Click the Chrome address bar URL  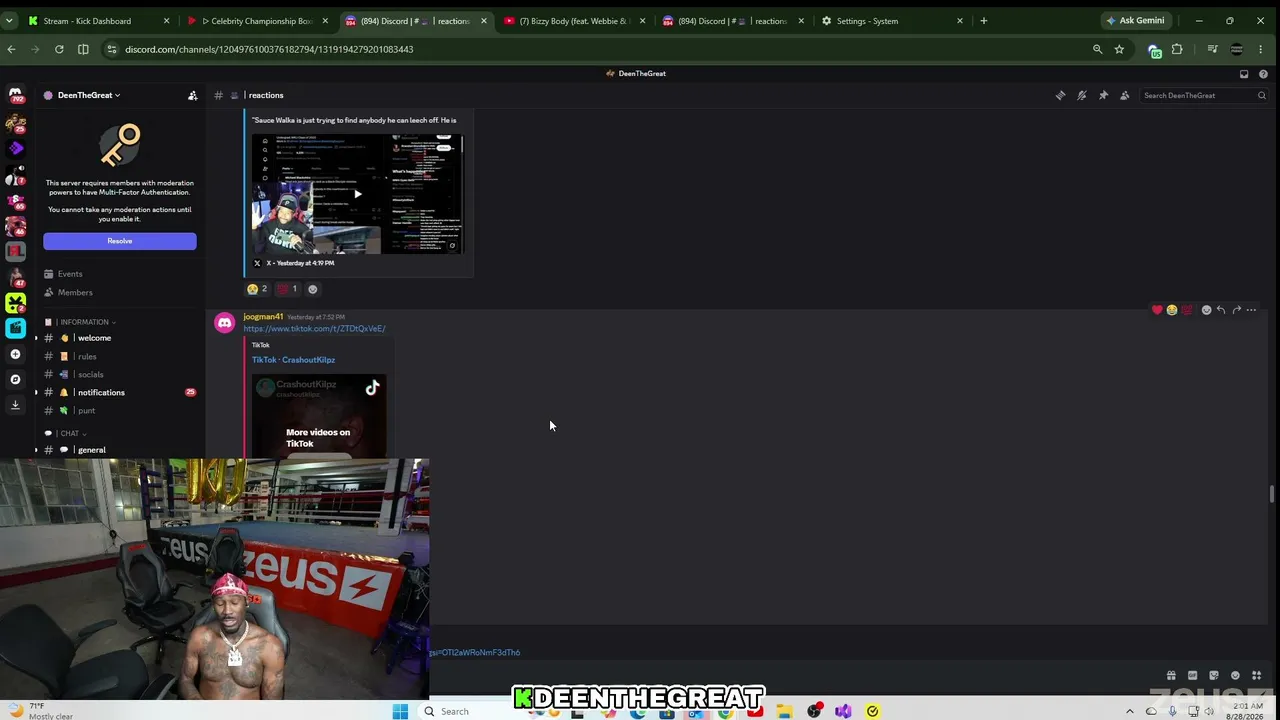(269, 49)
